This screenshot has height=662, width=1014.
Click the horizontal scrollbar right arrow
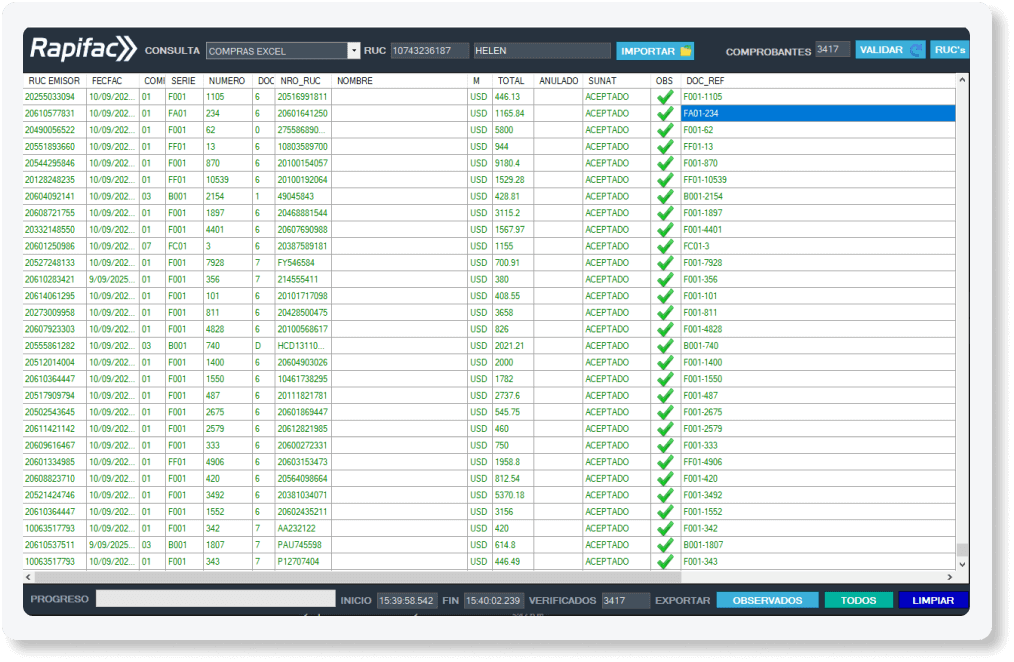[x=949, y=577]
